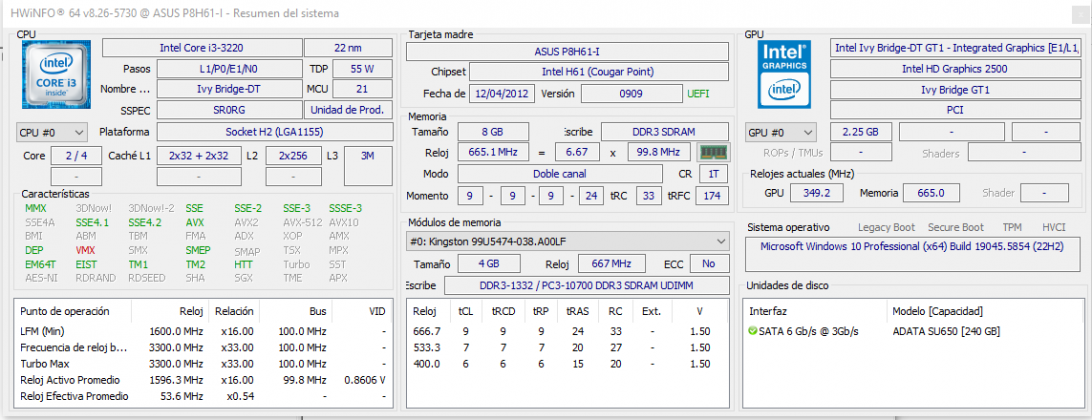Viewport: 1092px width, 420px height.
Task: Click the MCU value 21
Action: coord(362,89)
